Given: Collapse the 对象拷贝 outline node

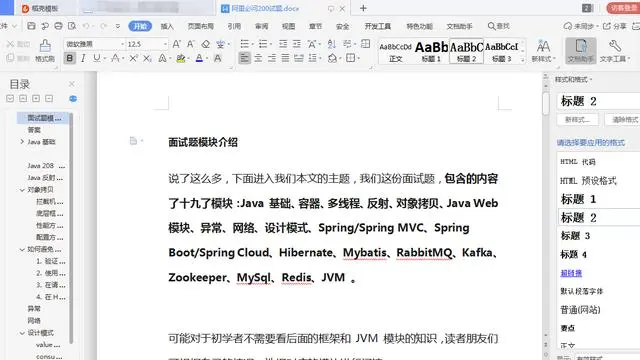Looking at the screenshot, I should pos(22,190).
